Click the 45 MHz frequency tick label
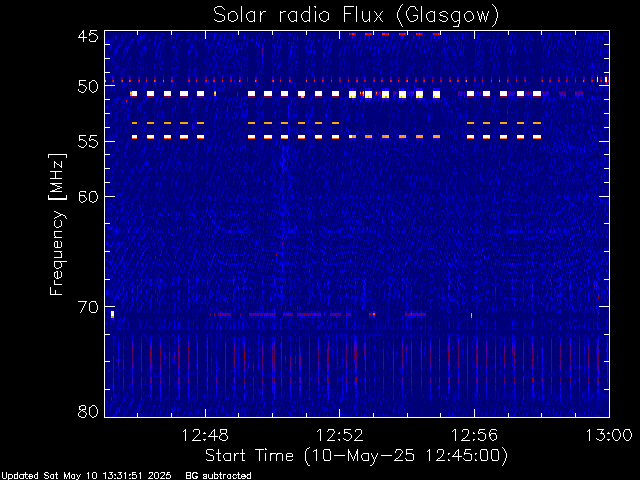Viewport: 640px width, 480px height. [x=88, y=36]
